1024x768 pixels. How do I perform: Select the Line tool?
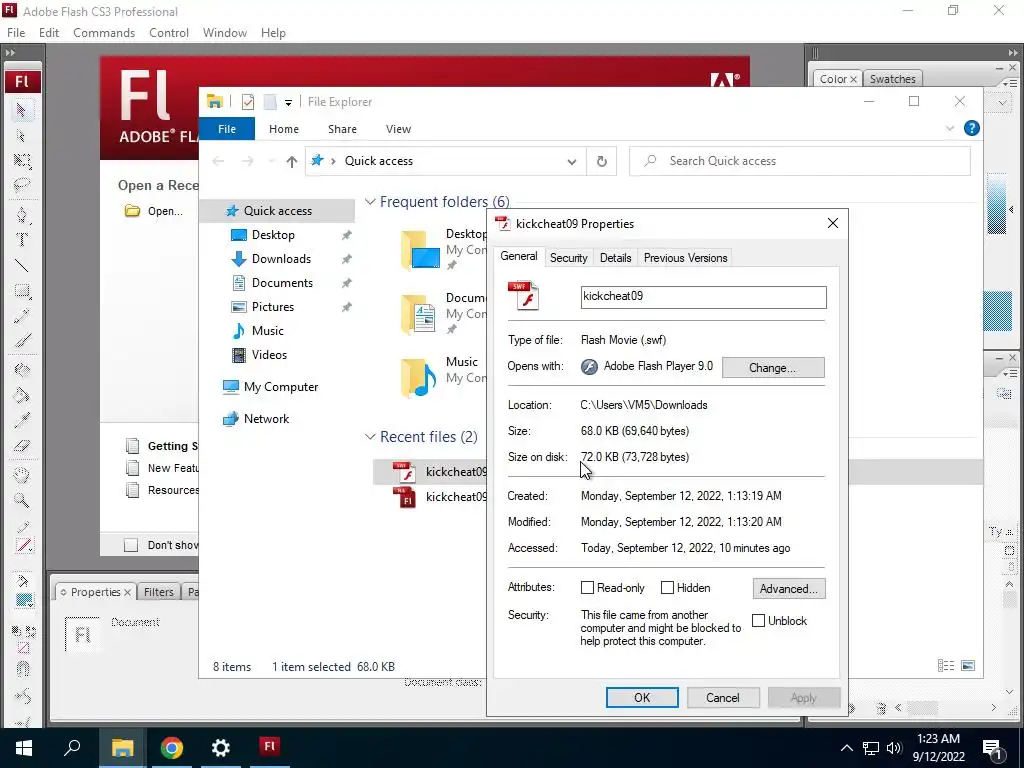coord(22,265)
